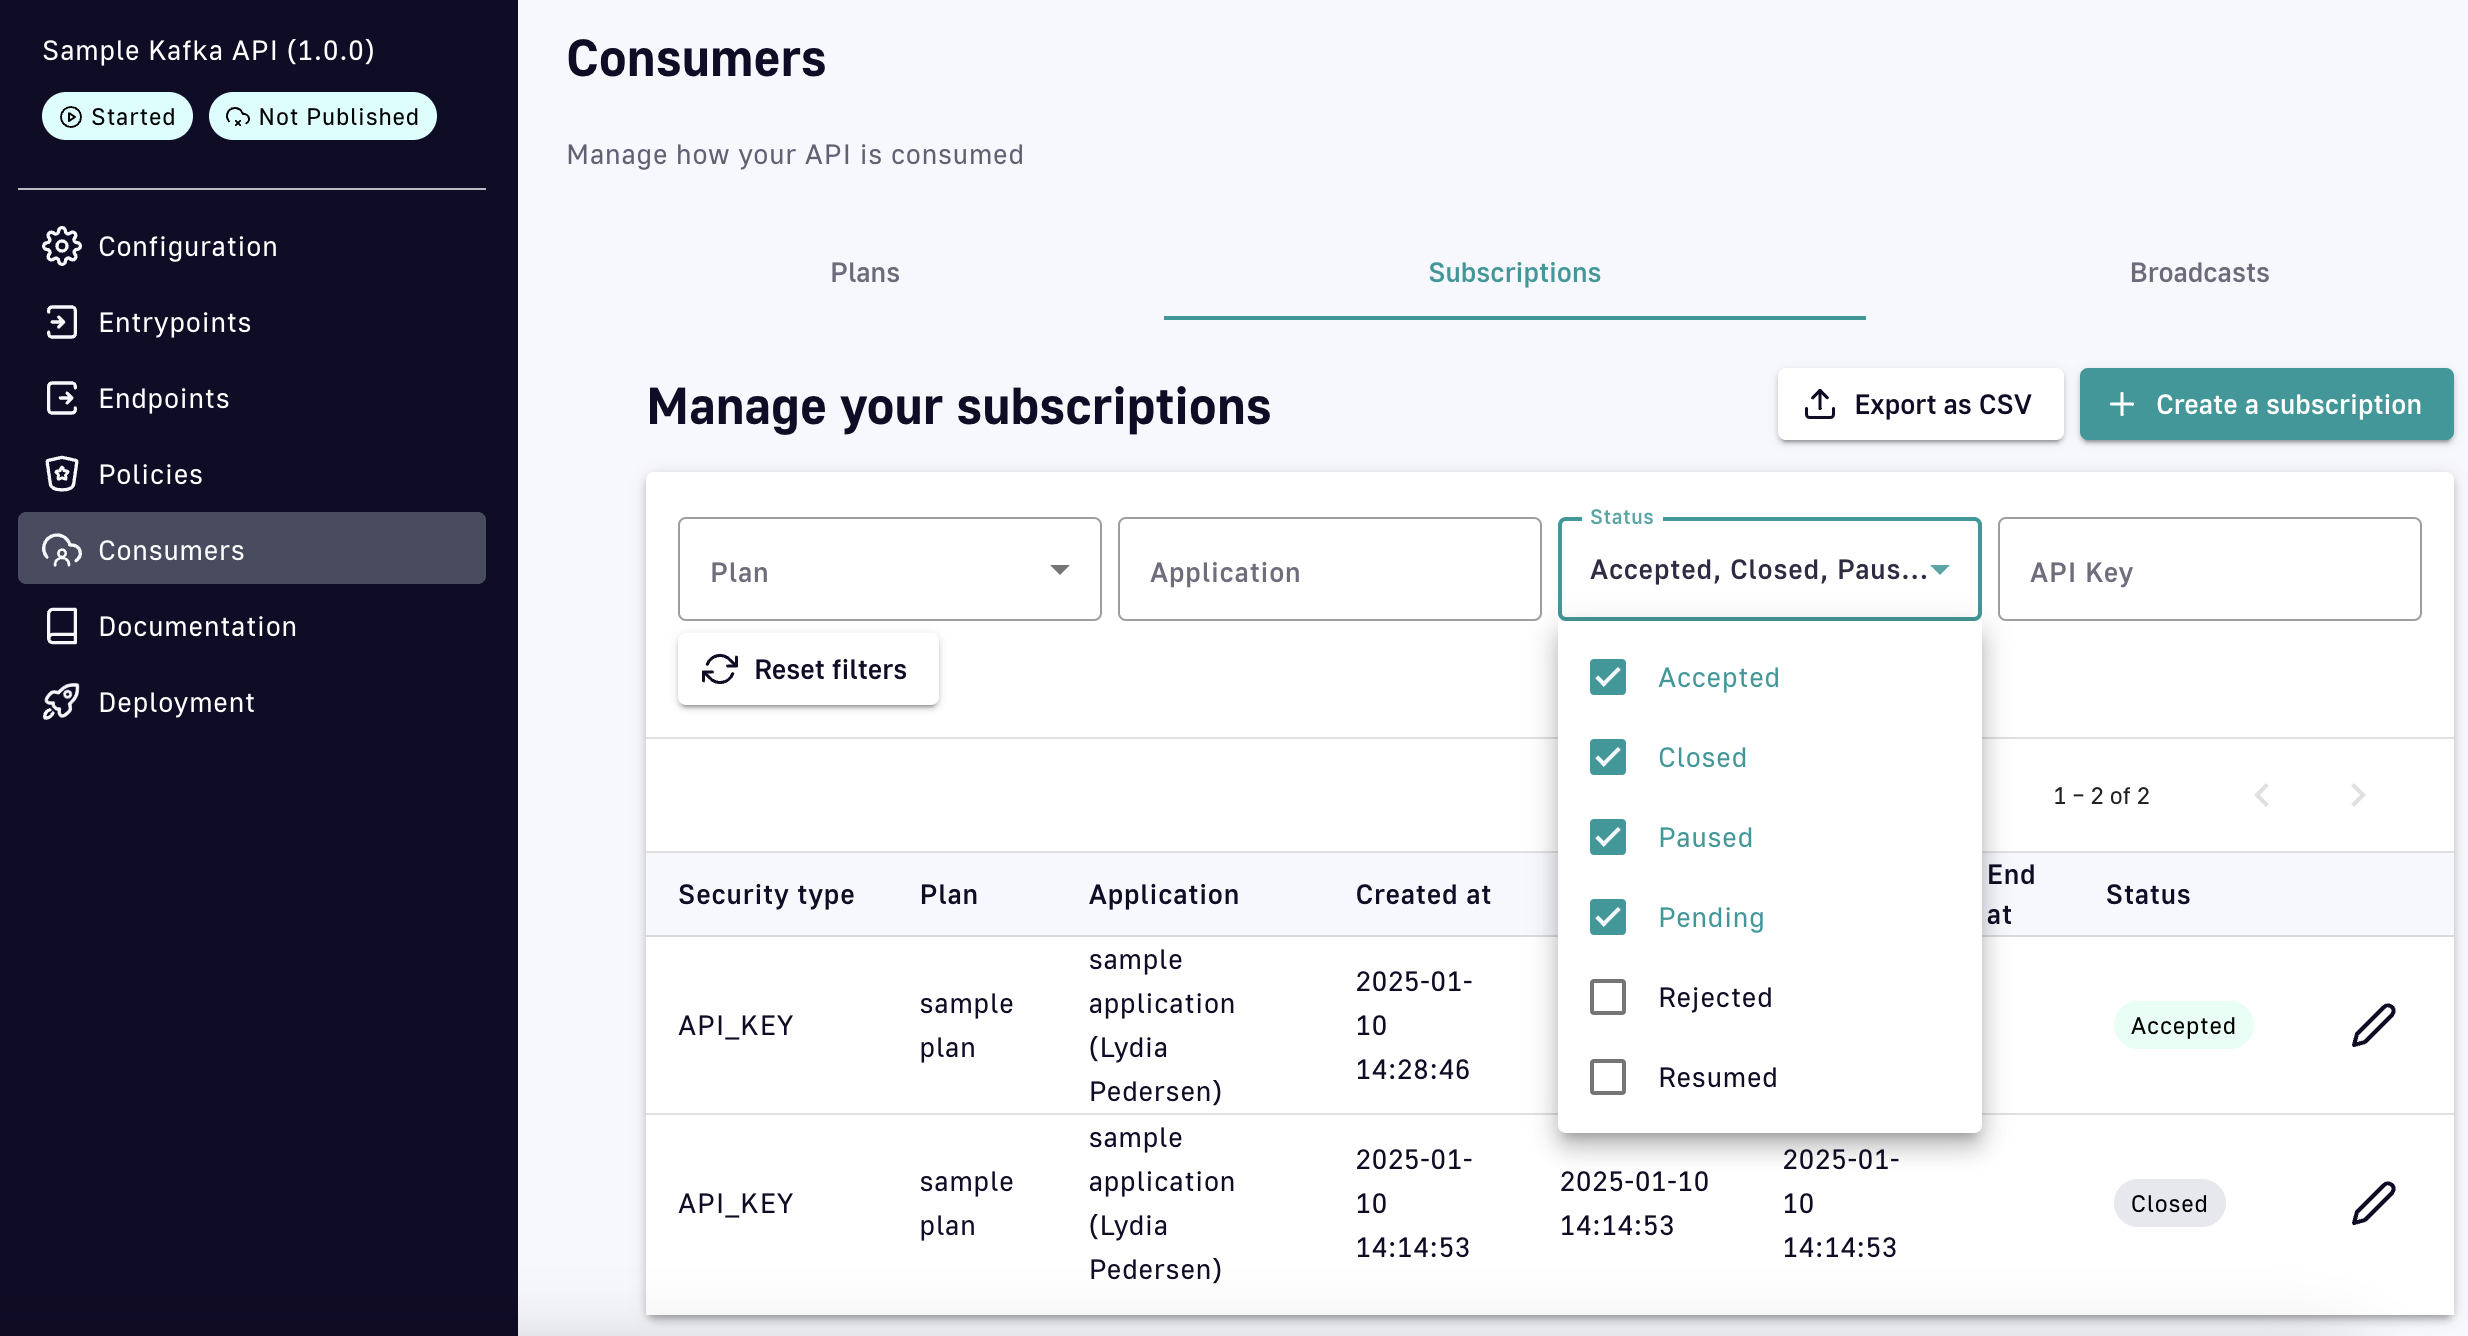
Task: Edit the Closed subscription pencil icon
Action: [x=2373, y=1203]
